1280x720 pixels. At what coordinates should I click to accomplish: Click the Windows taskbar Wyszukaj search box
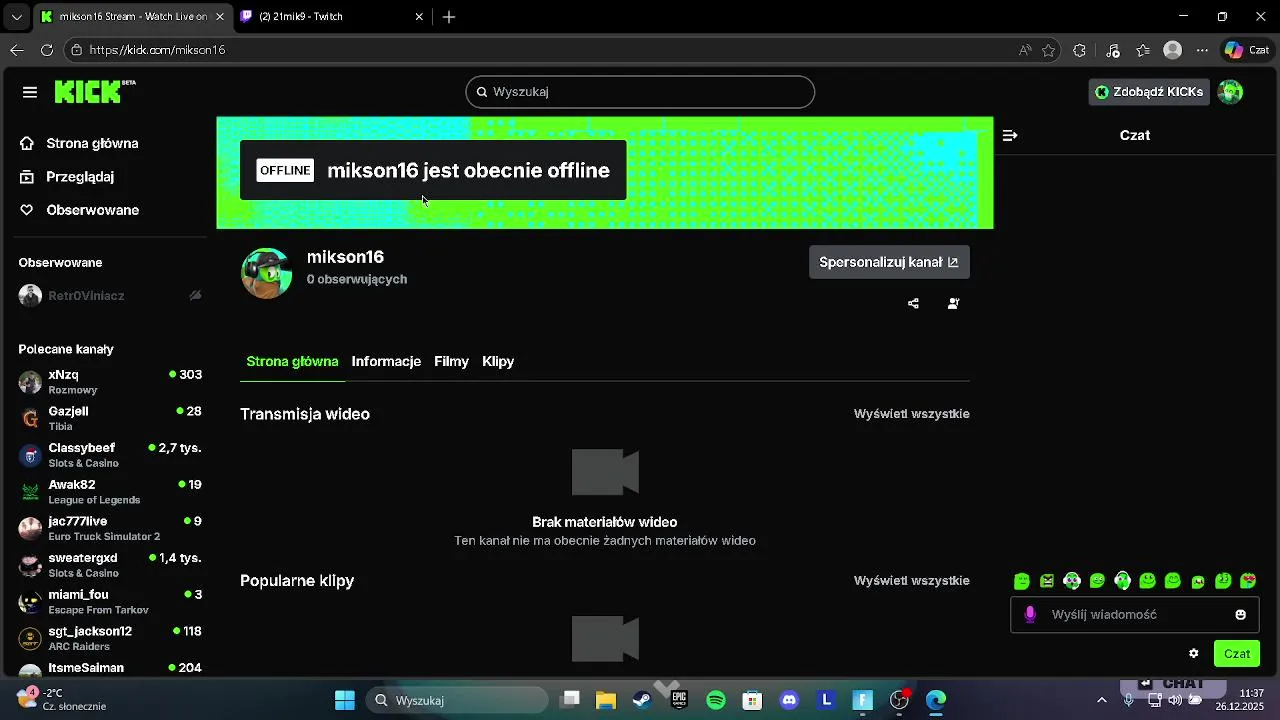(457, 700)
